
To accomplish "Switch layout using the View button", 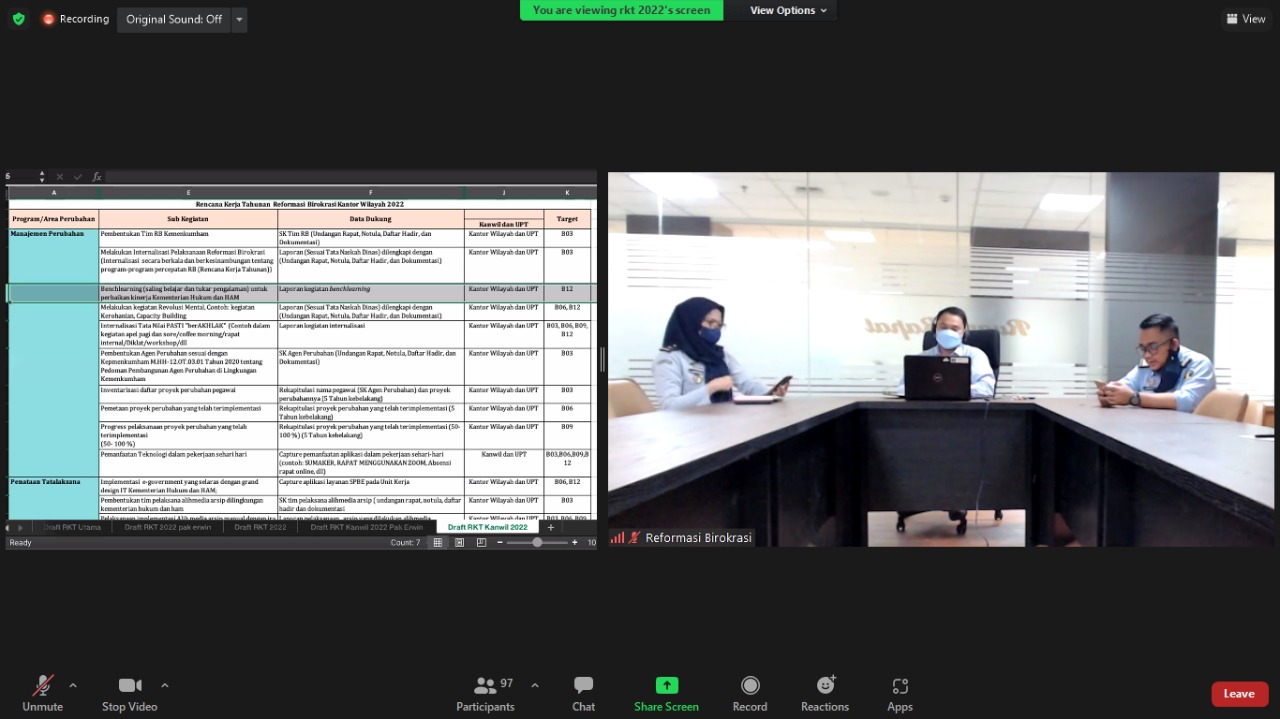I will coord(1246,19).
